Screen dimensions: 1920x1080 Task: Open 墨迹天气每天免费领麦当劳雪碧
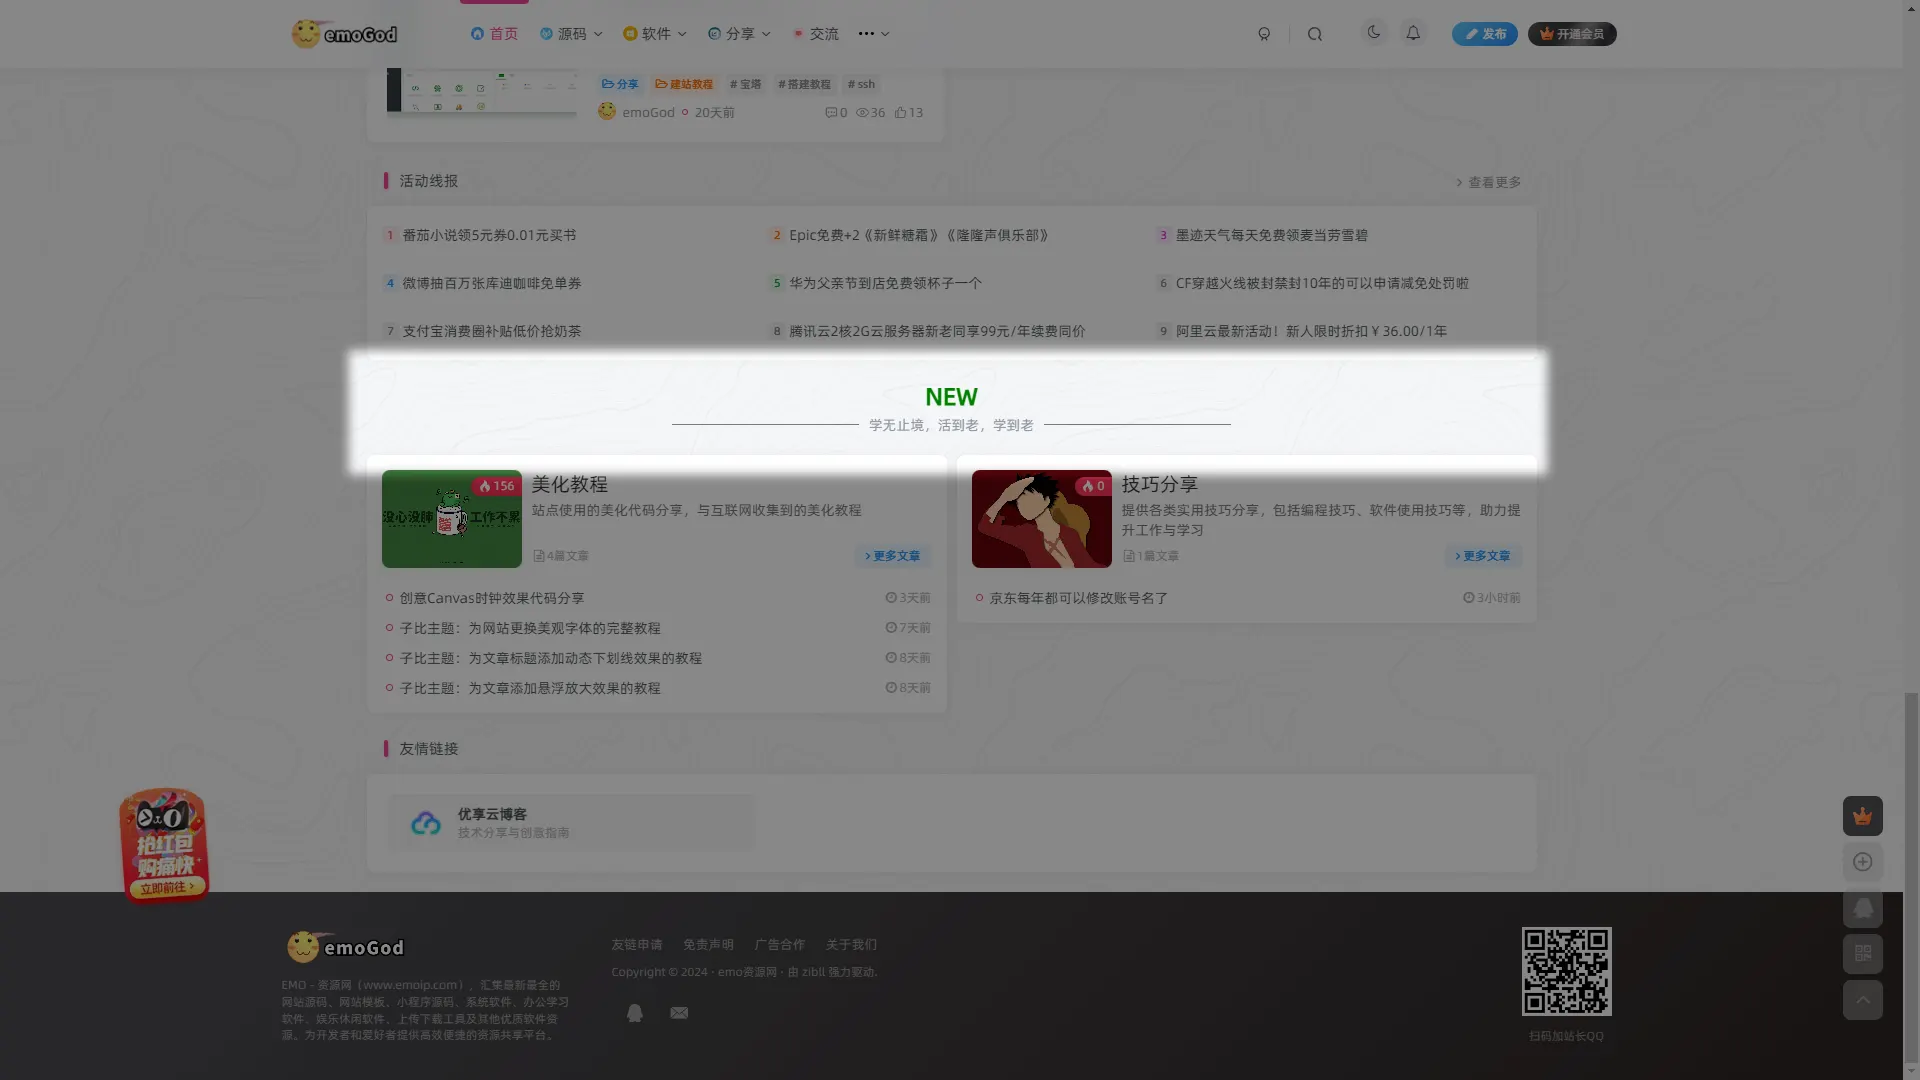(1271, 235)
